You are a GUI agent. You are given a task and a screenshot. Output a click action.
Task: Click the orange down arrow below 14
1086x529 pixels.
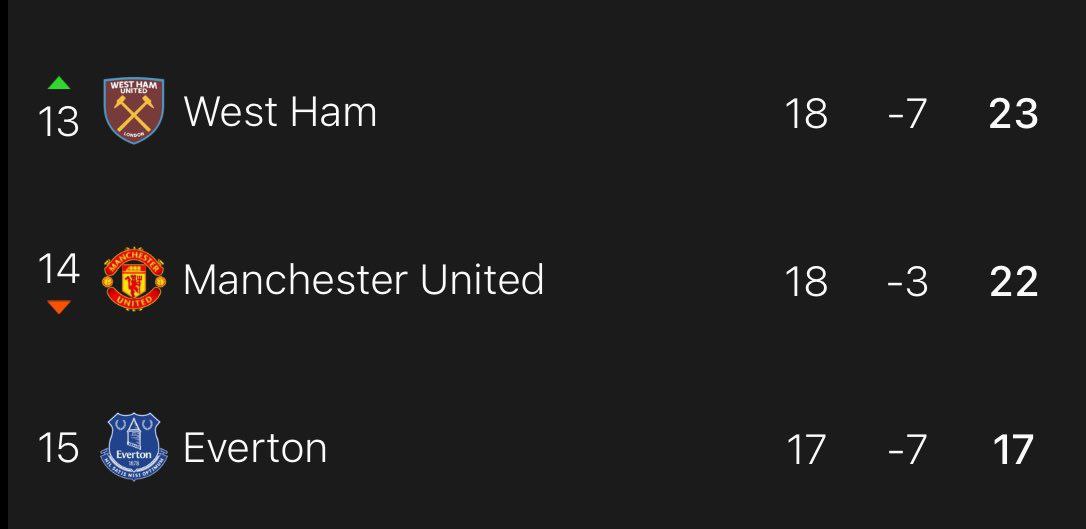pyautogui.click(x=59, y=307)
